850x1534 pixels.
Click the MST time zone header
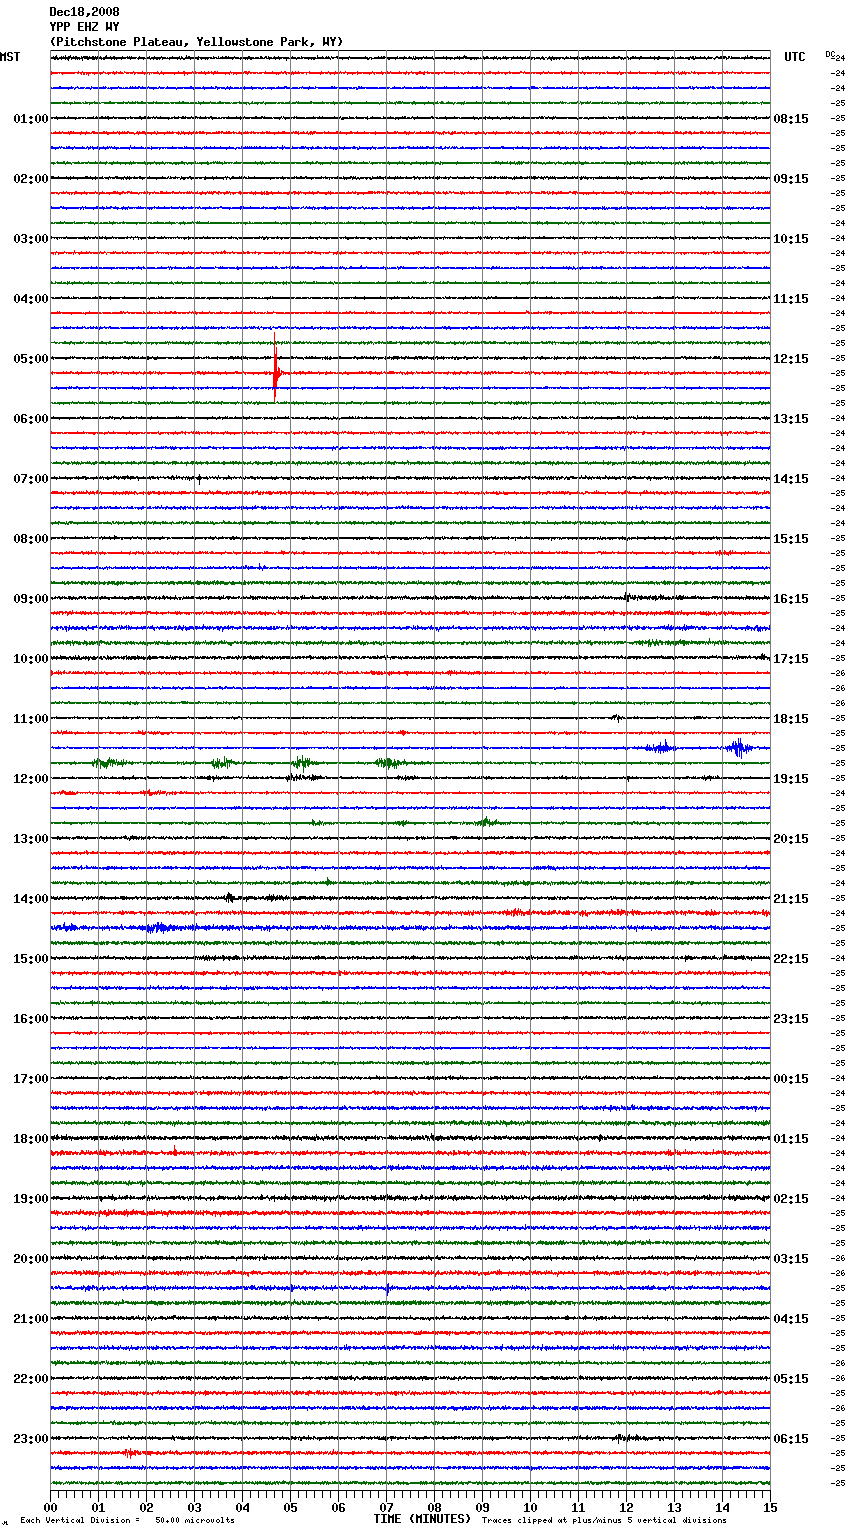tap(10, 57)
